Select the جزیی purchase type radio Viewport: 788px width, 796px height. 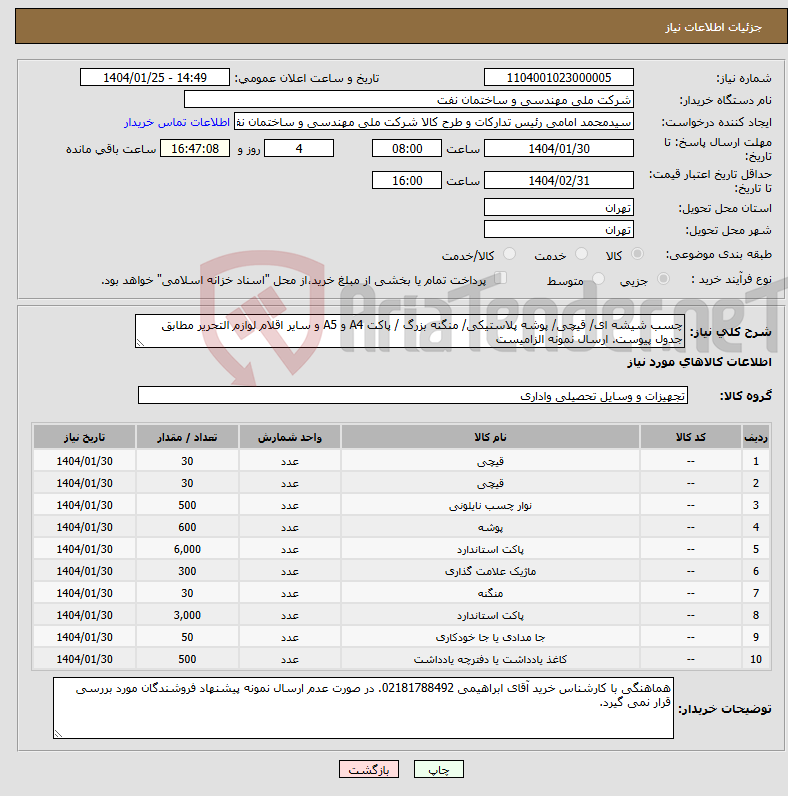point(663,279)
